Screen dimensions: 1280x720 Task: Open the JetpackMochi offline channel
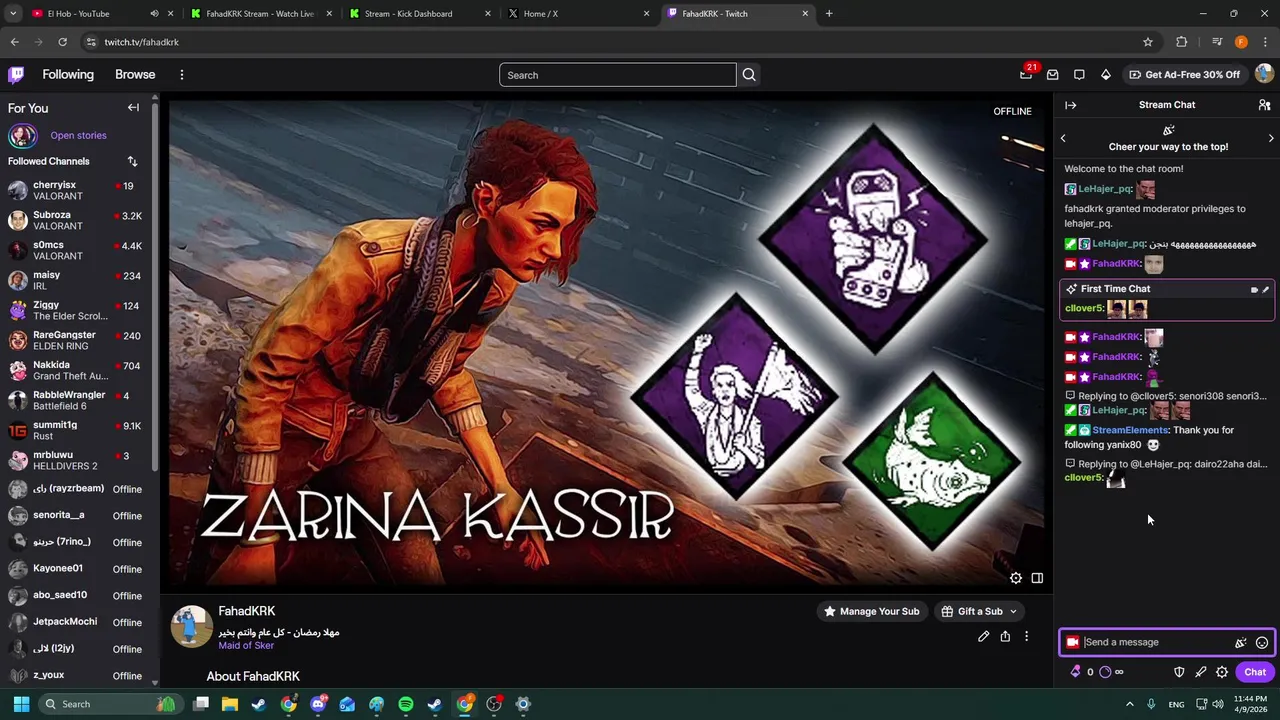[x=78, y=622]
